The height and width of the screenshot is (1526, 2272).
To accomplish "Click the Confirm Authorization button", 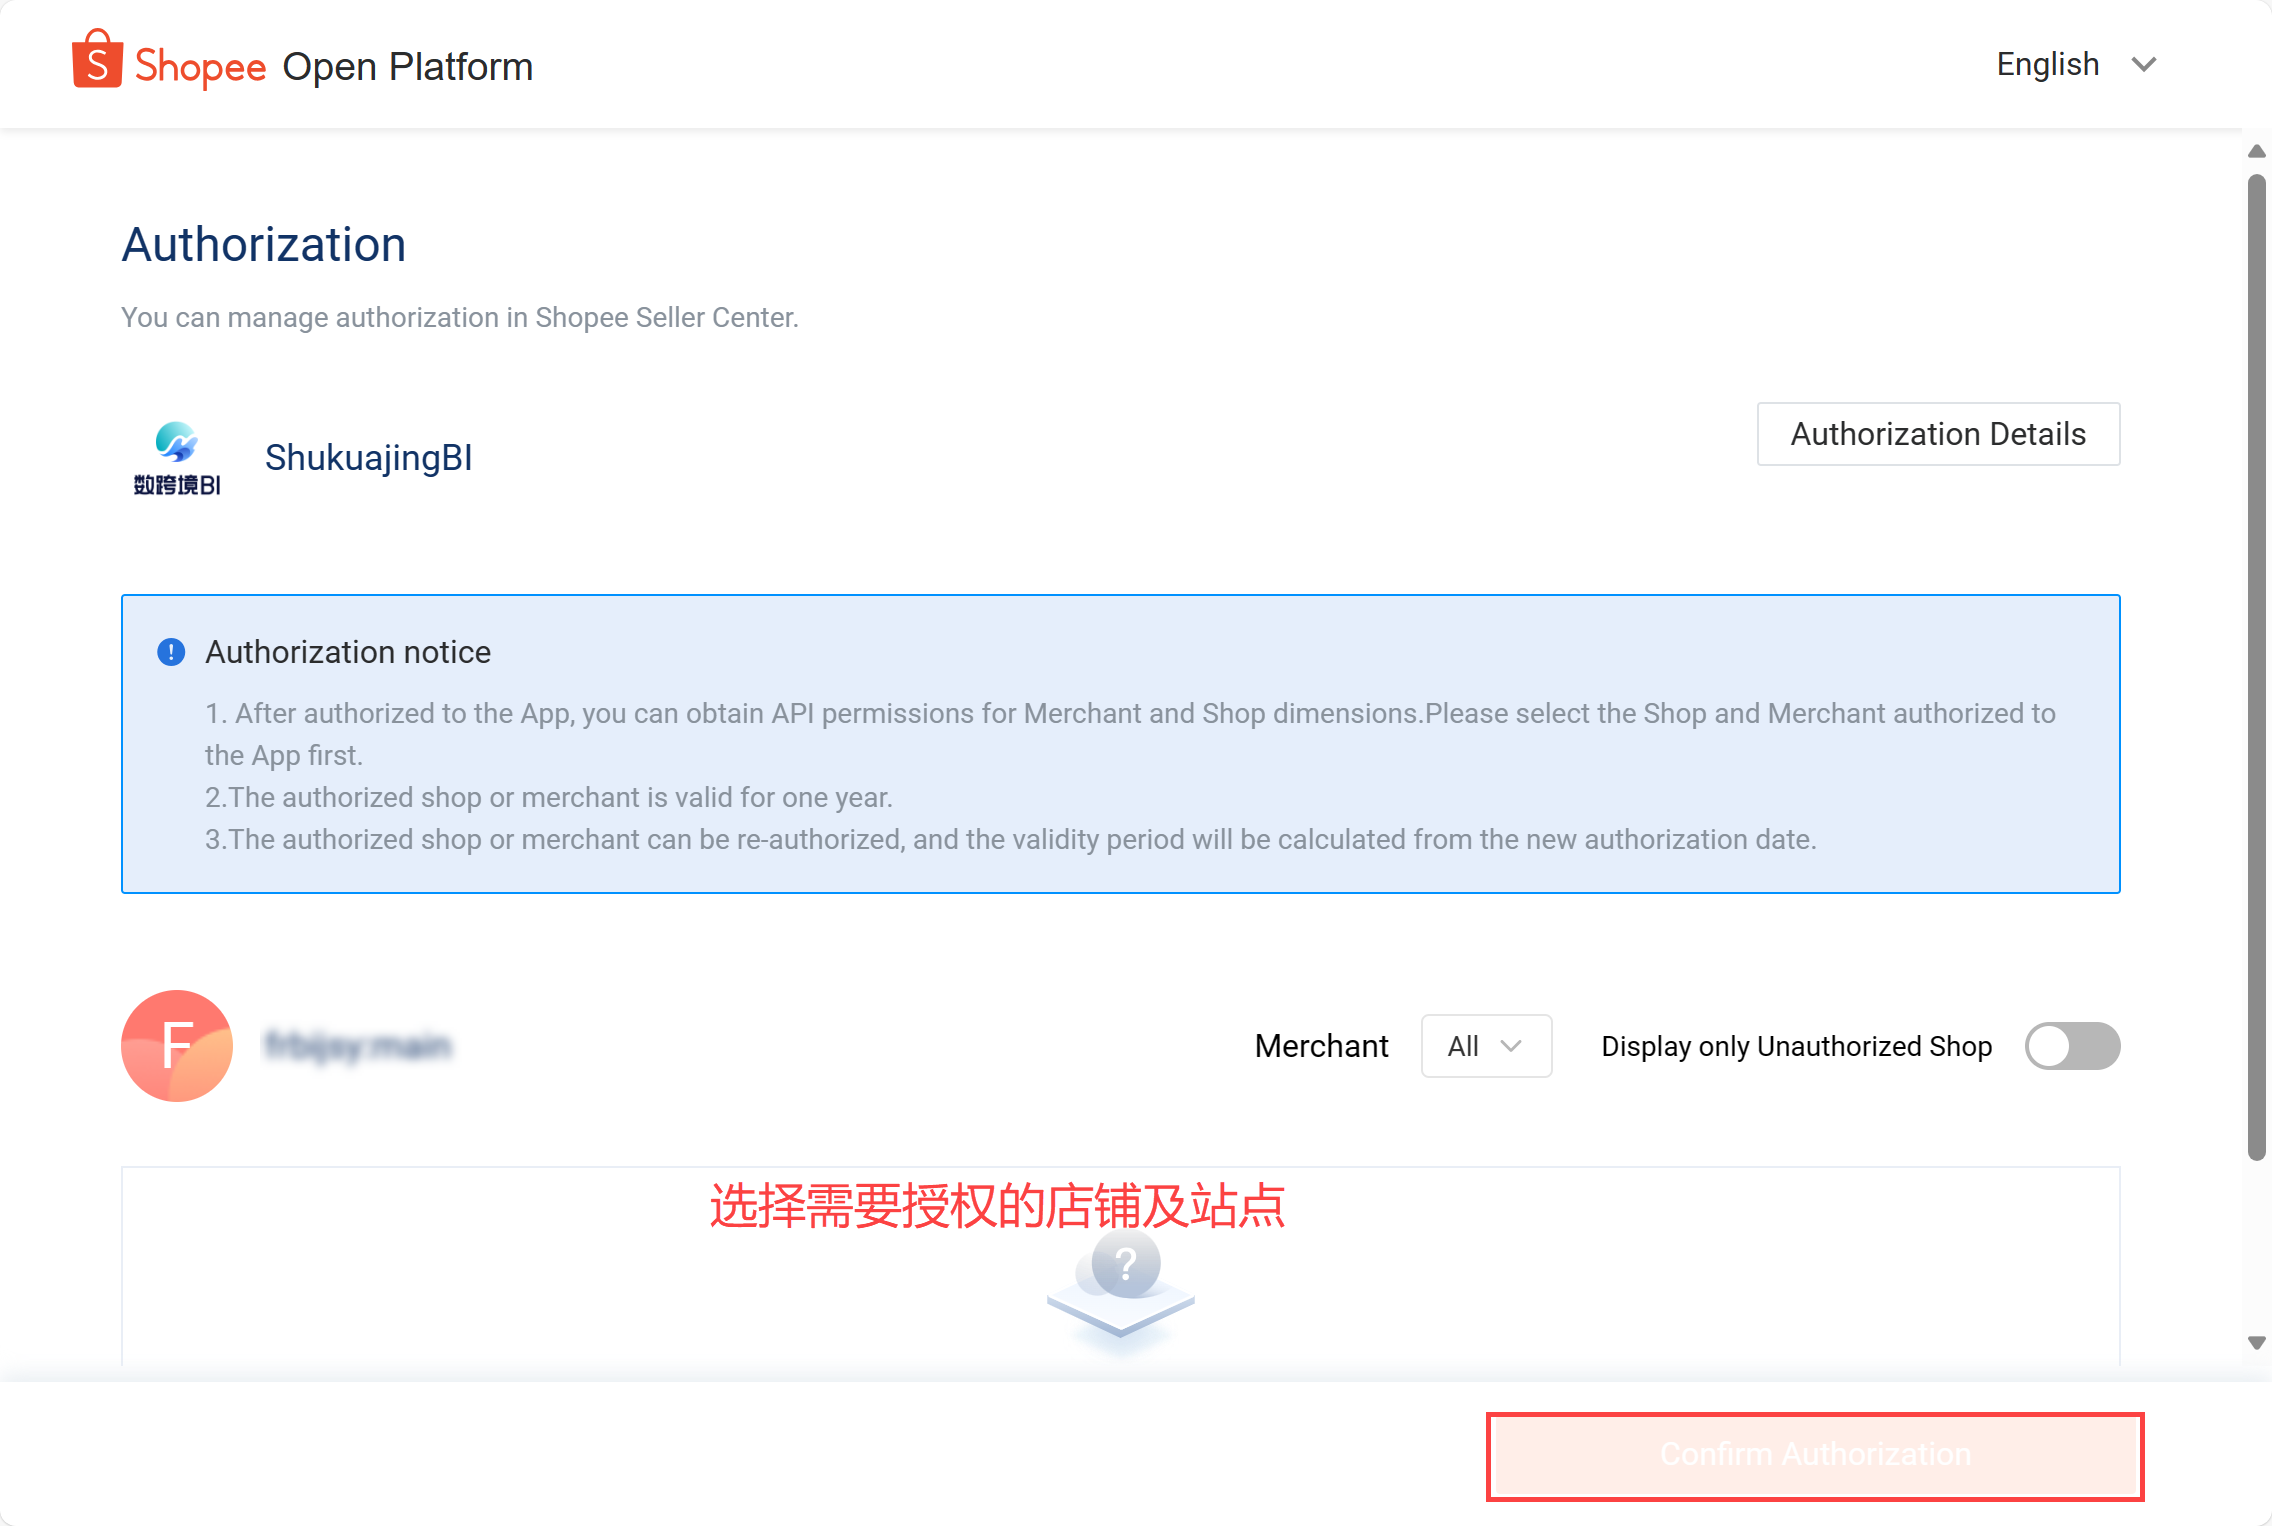I will [x=1814, y=1455].
